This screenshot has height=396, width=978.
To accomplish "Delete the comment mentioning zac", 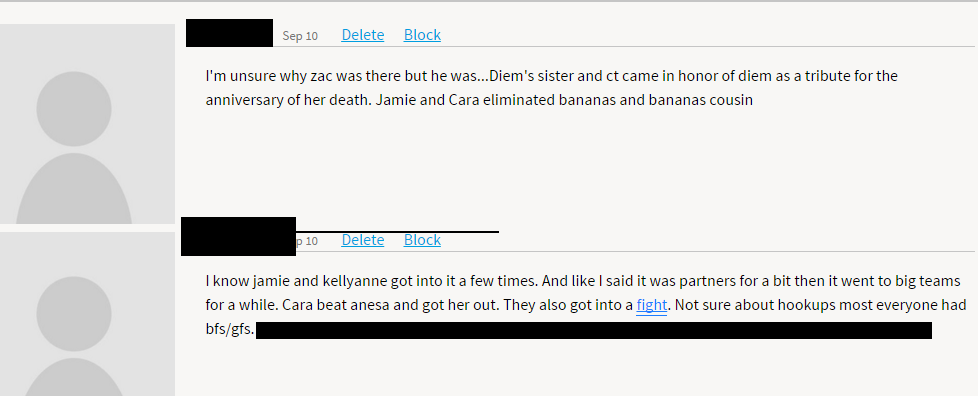I will click(362, 35).
